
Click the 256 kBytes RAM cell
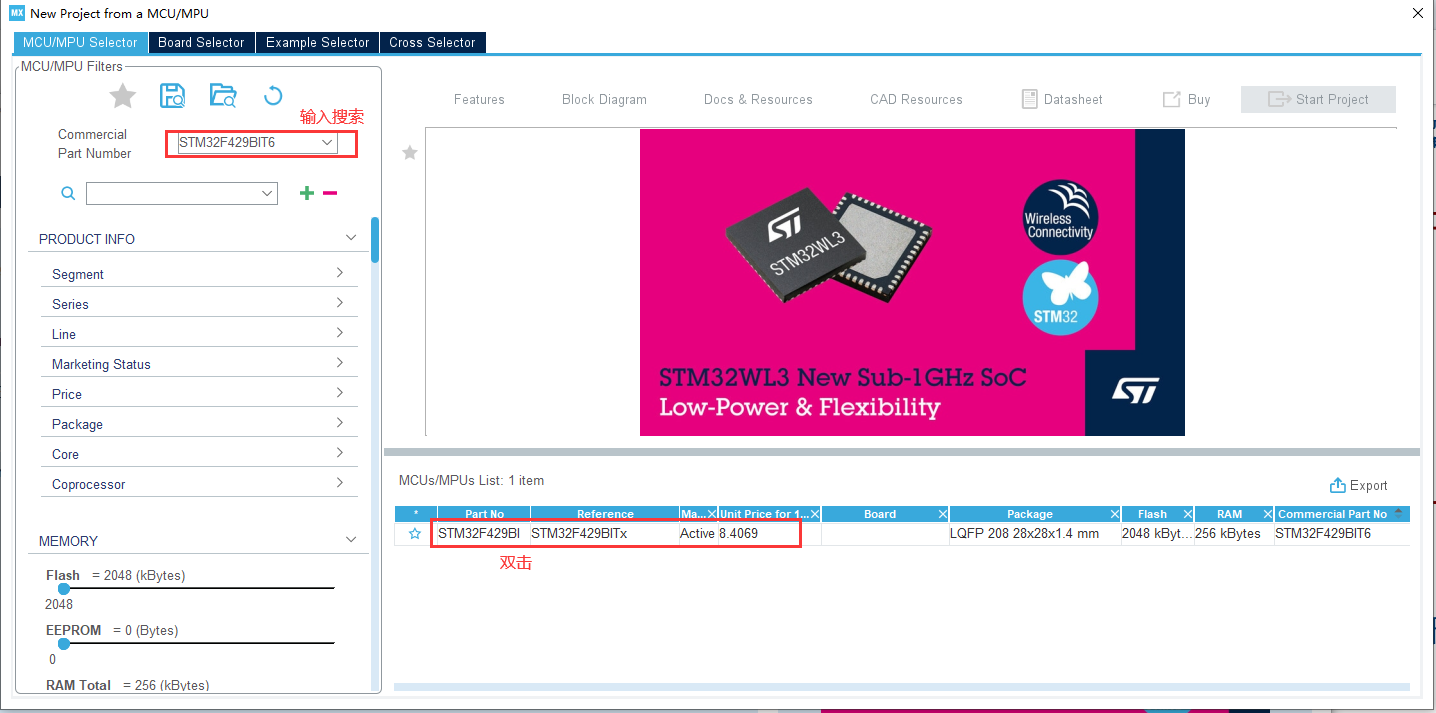pyautogui.click(x=1234, y=534)
